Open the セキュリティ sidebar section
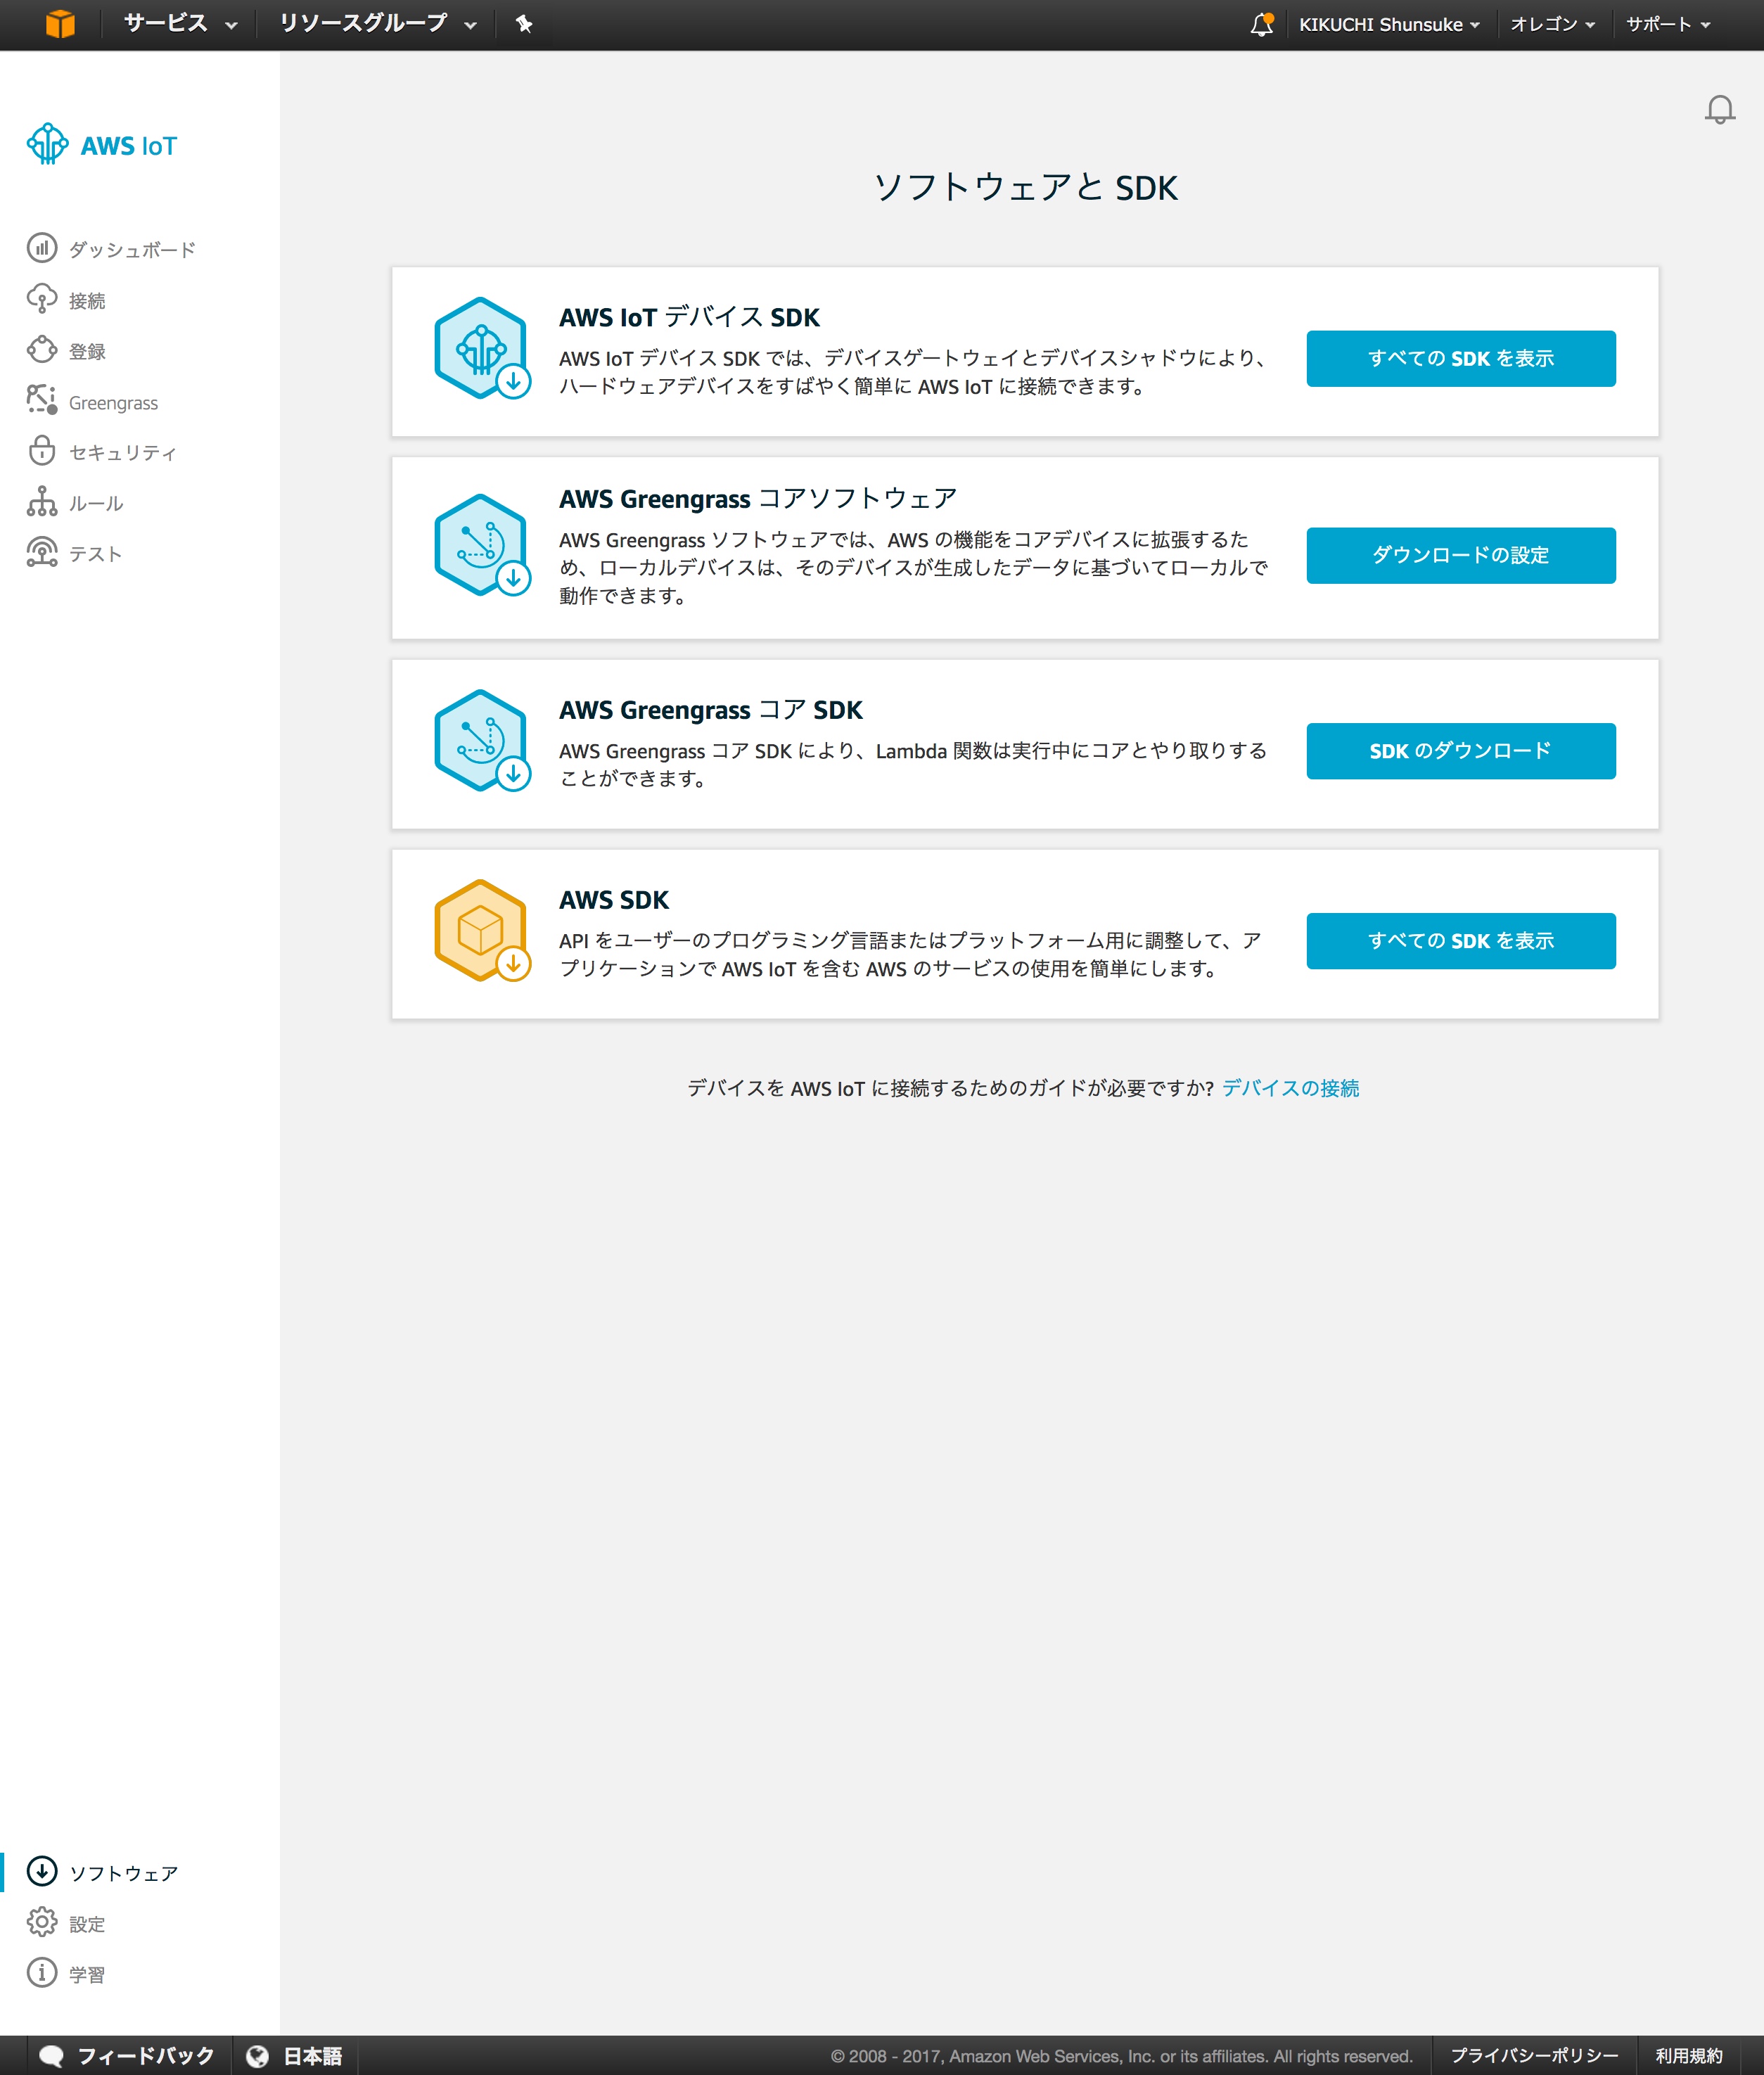The height and width of the screenshot is (2075, 1764). point(123,452)
